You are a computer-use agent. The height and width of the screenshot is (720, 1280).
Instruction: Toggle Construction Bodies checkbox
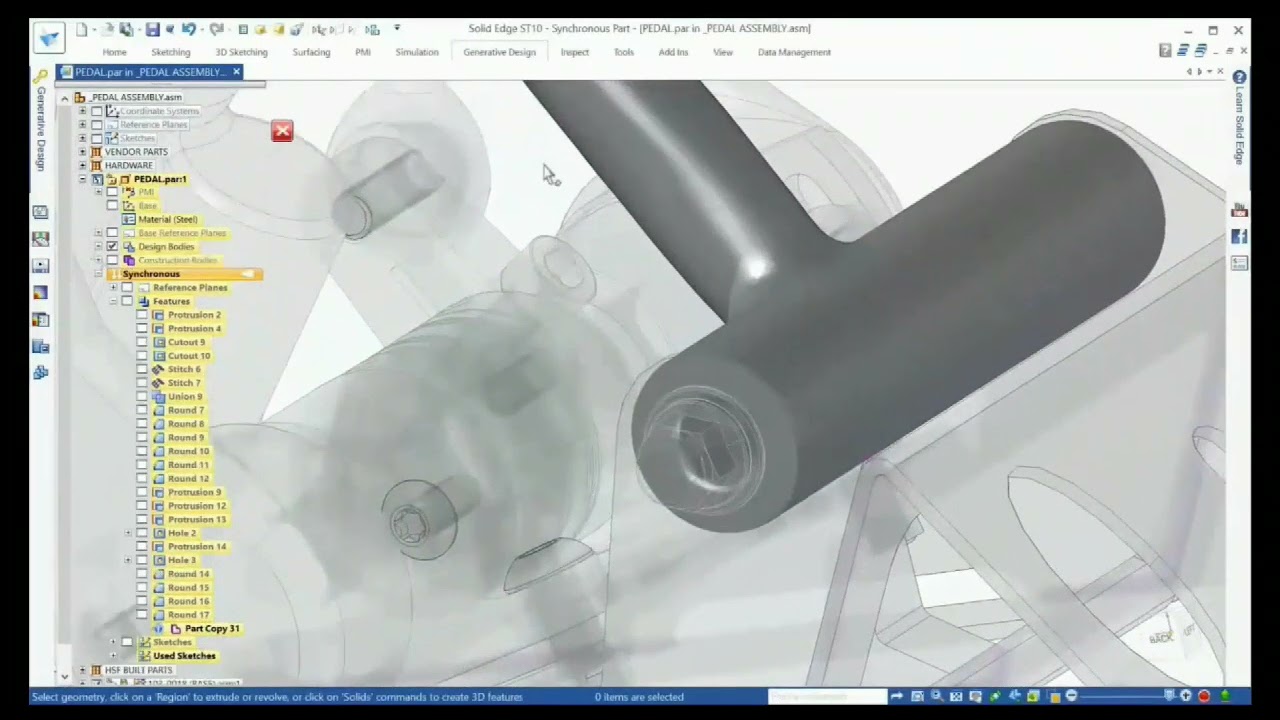click(x=112, y=260)
